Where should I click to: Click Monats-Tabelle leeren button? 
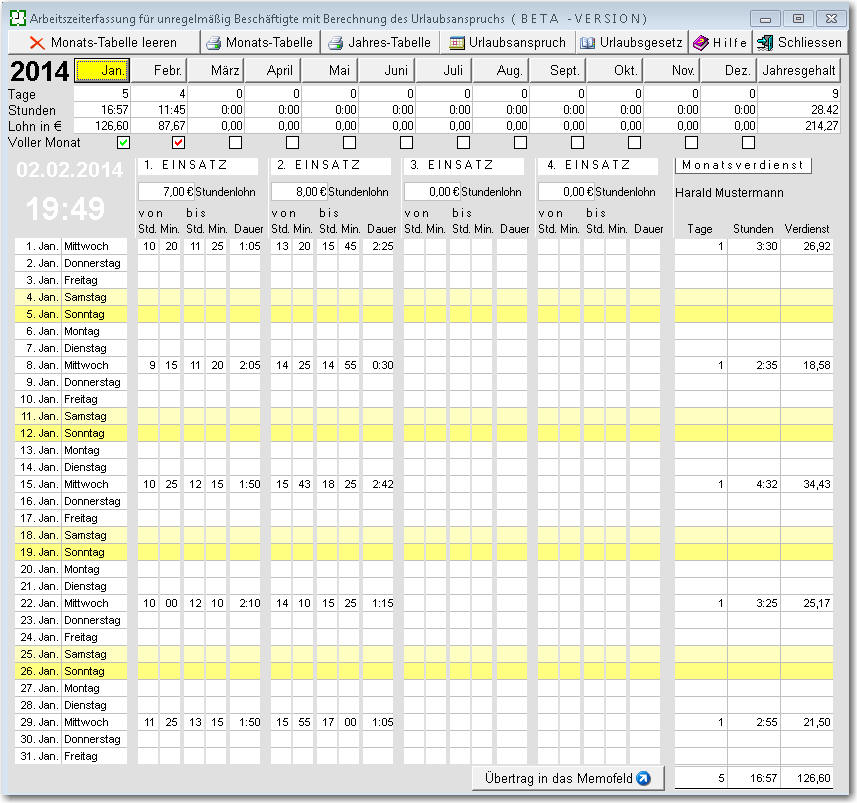click(x=104, y=43)
